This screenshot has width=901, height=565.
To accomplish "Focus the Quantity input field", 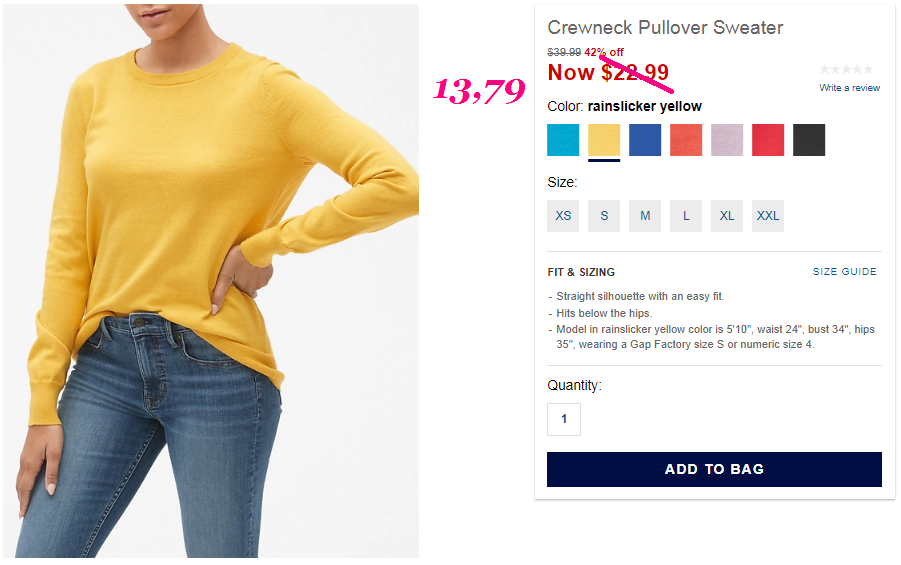I will point(564,419).
